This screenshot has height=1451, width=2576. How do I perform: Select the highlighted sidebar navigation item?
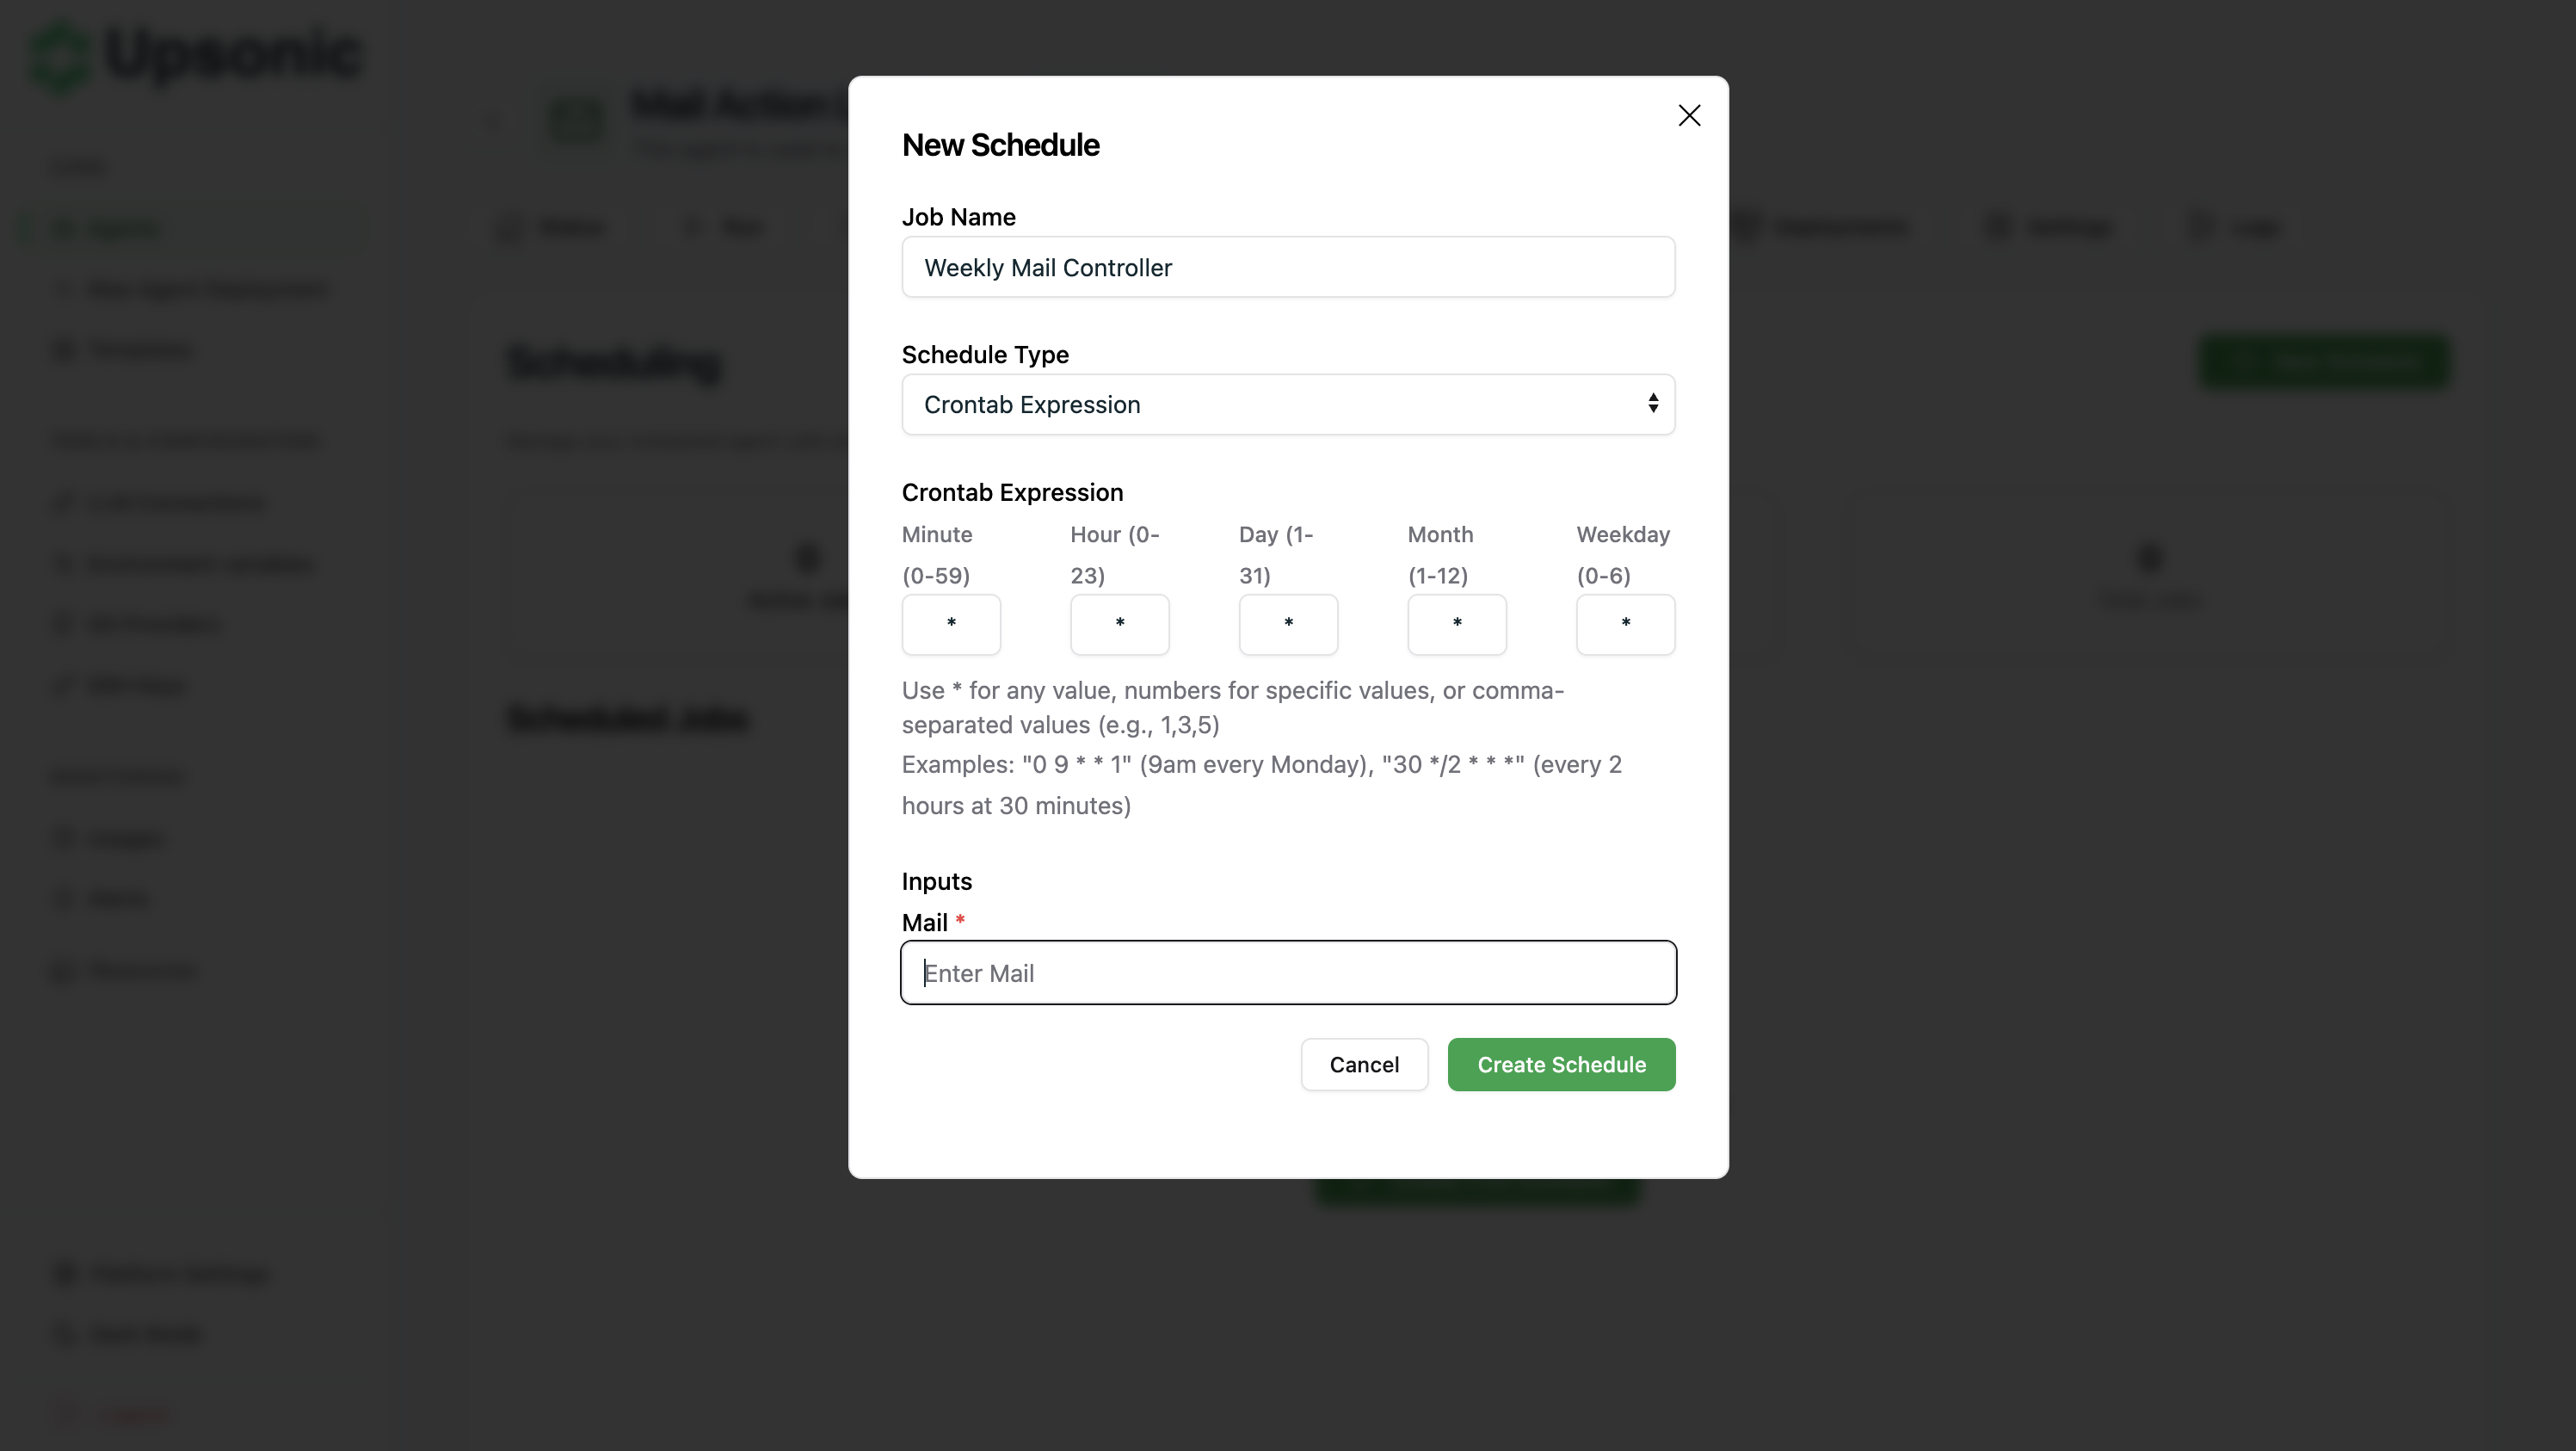[x=190, y=227]
